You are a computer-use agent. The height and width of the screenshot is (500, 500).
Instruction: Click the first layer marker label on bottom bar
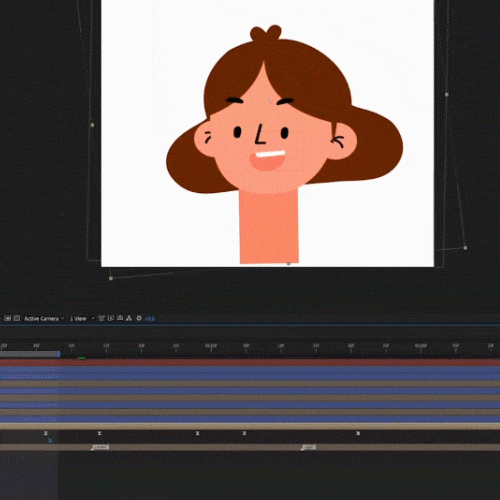coord(100,447)
